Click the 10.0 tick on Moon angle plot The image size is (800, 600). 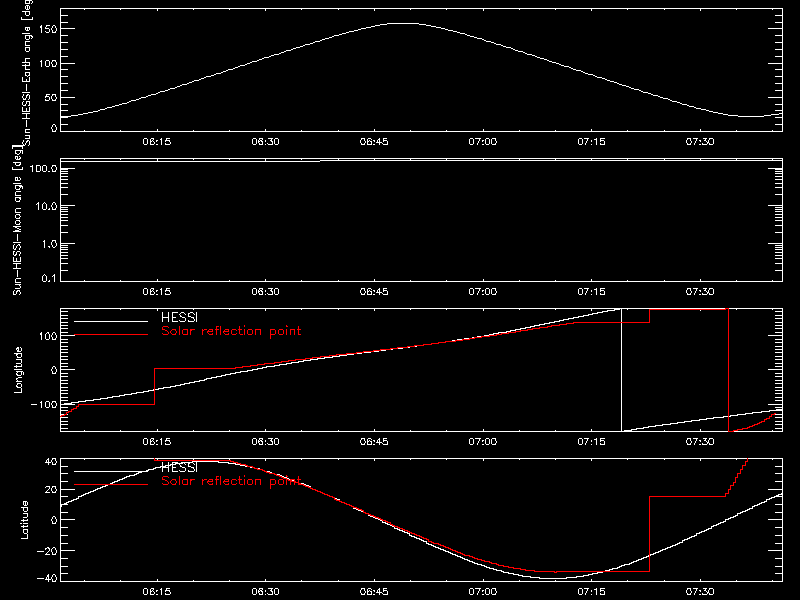(x=46, y=206)
